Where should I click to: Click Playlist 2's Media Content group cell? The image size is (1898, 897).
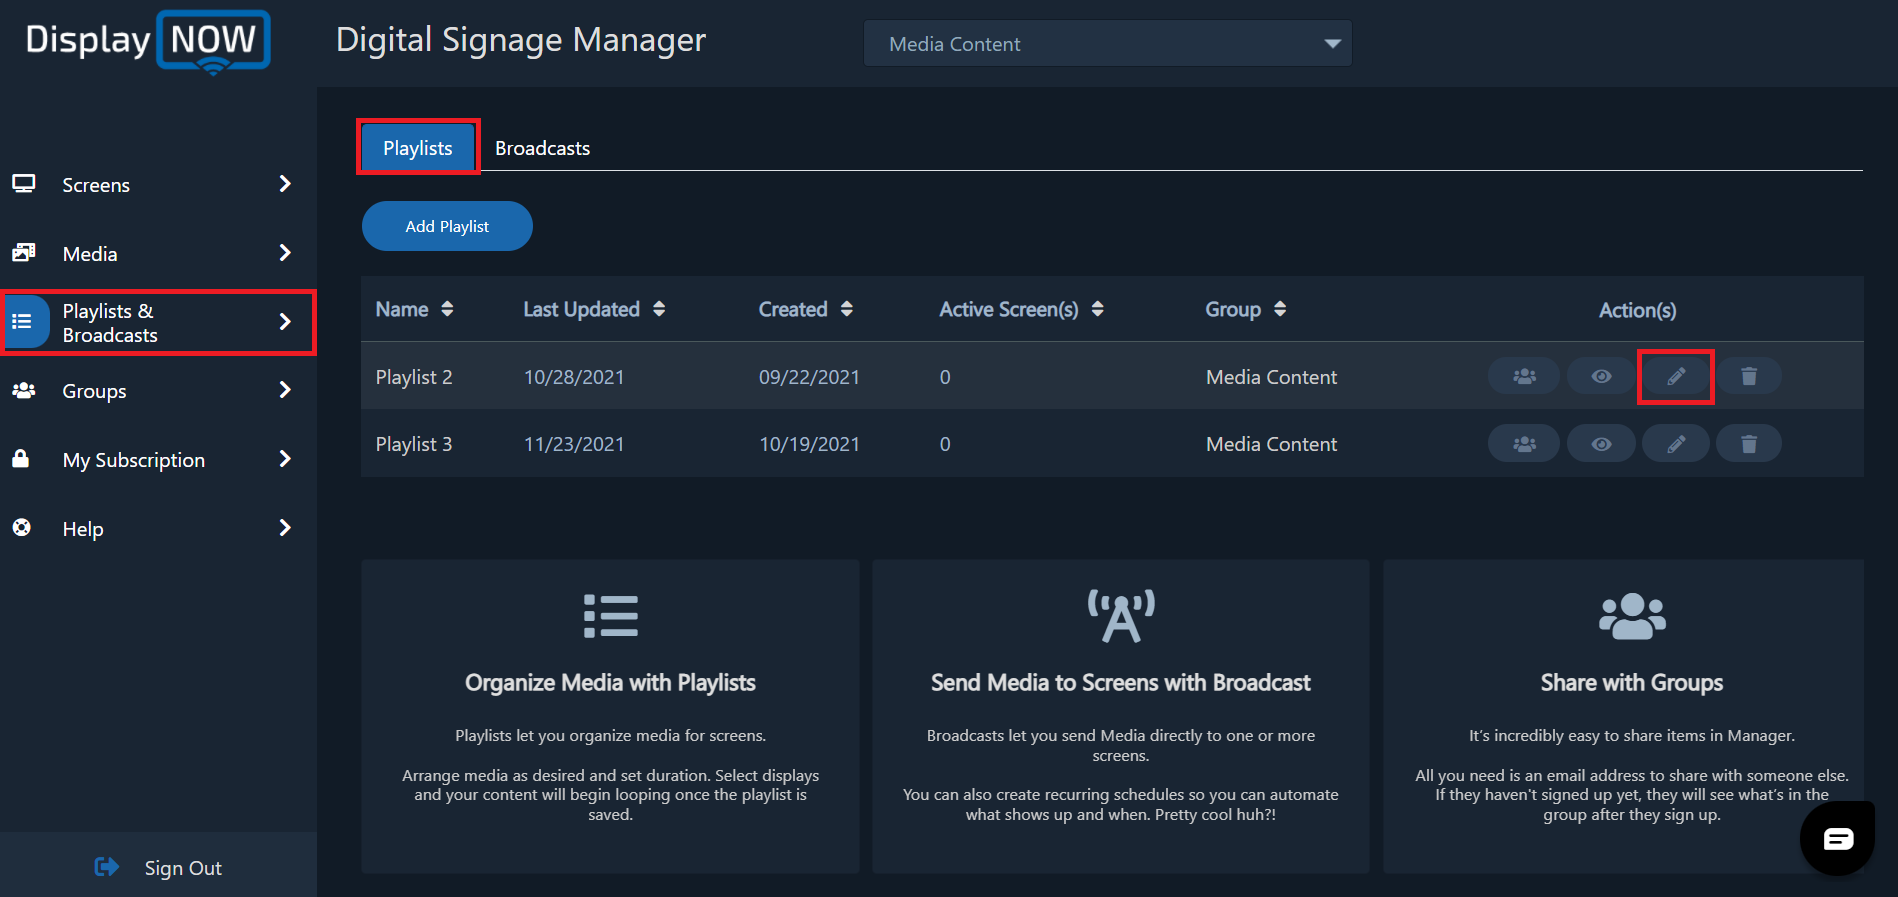click(x=1271, y=377)
